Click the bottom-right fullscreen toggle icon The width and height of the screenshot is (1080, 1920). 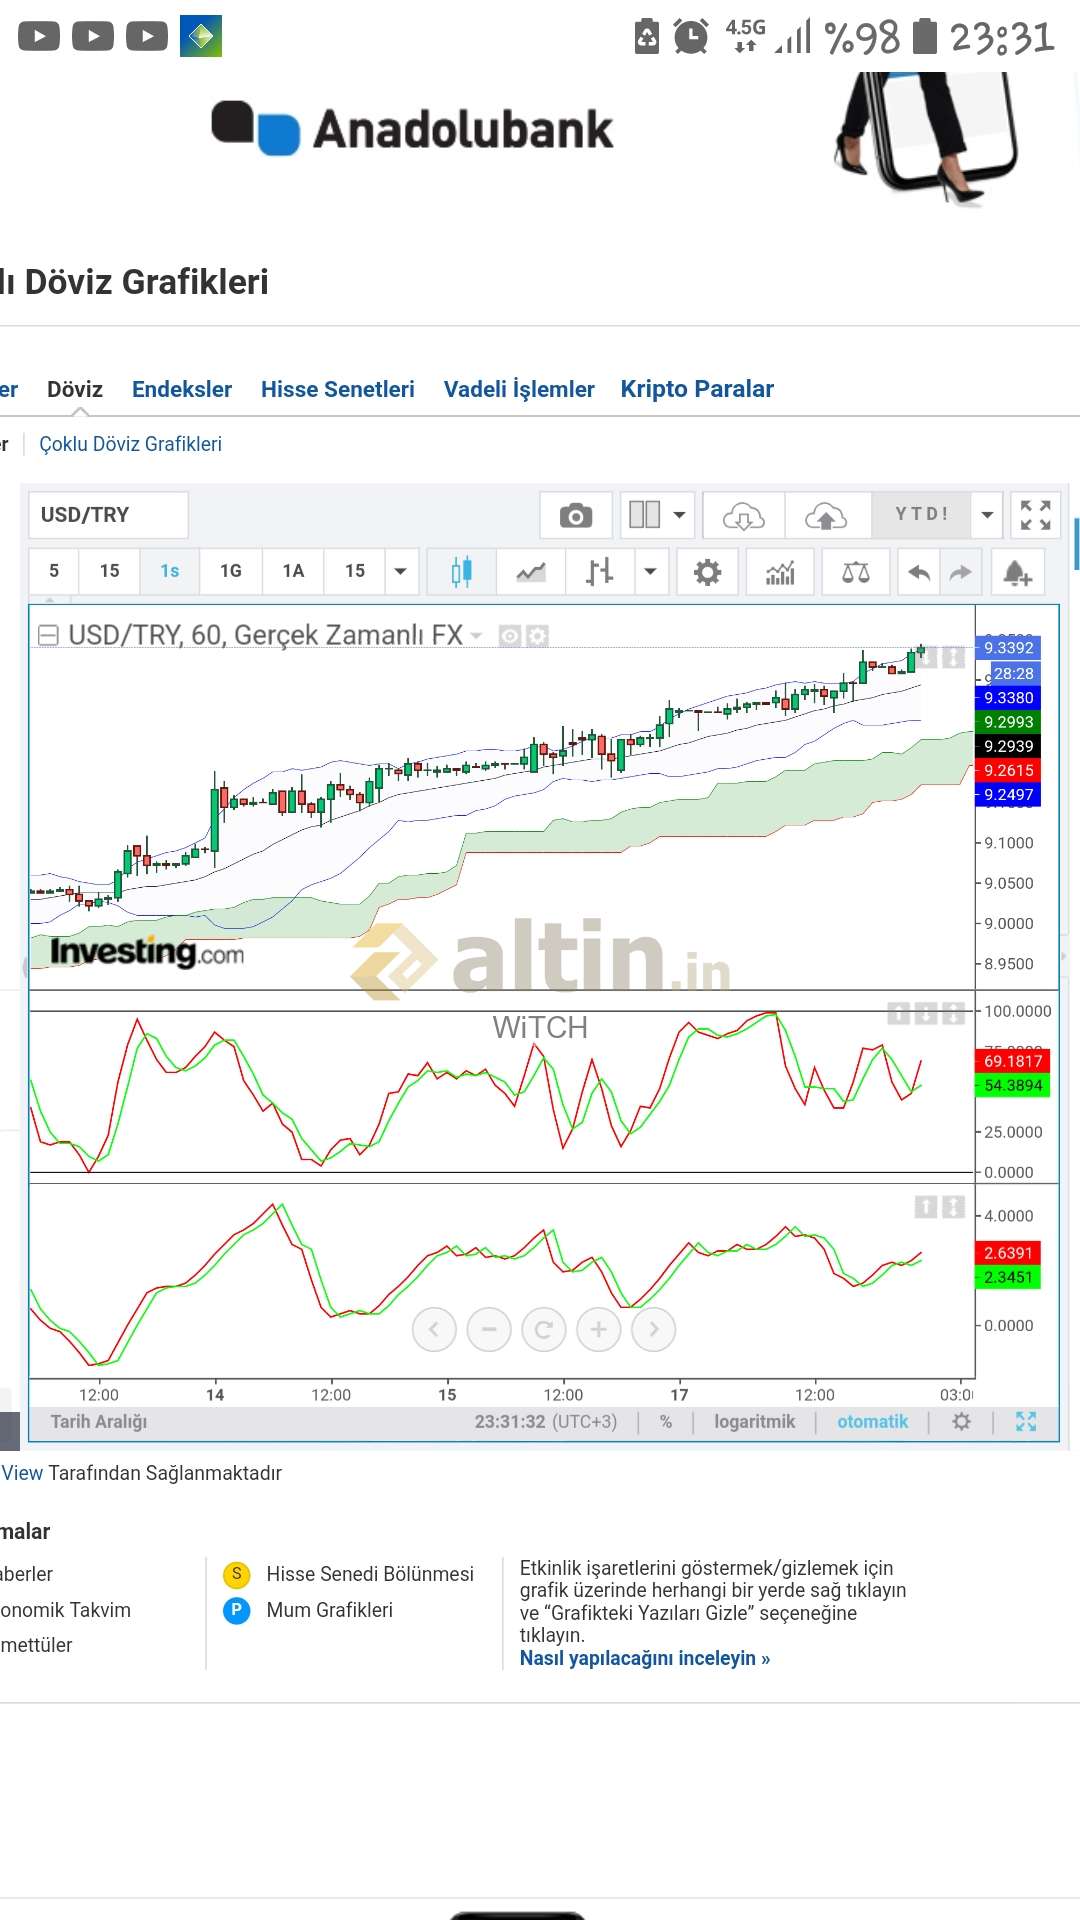click(x=1026, y=1421)
